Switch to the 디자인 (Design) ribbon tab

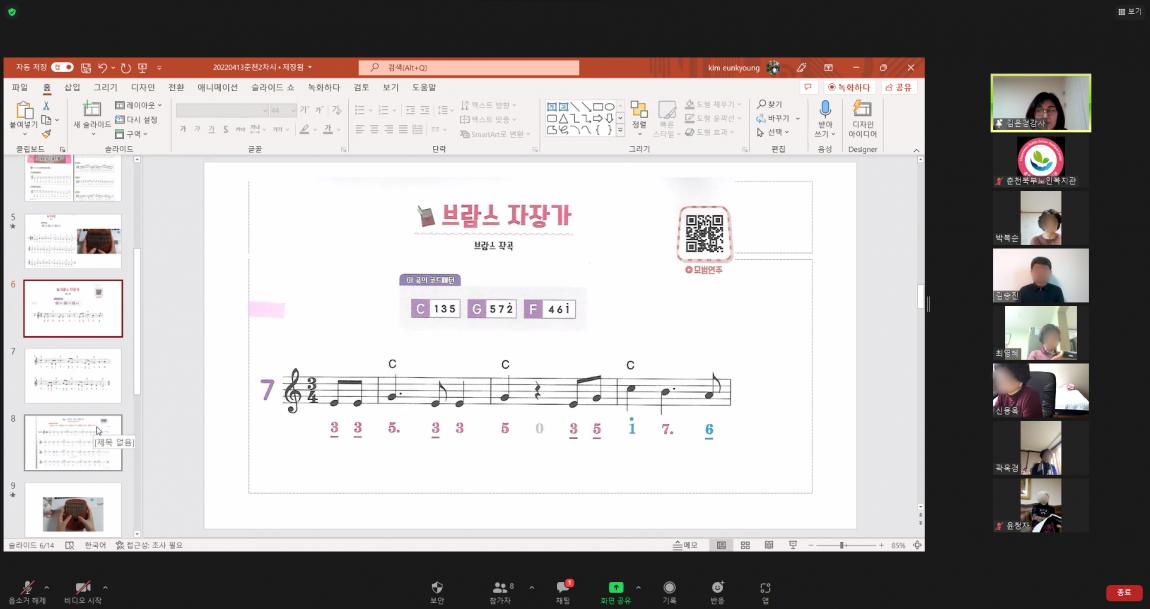(x=143, y=87)
